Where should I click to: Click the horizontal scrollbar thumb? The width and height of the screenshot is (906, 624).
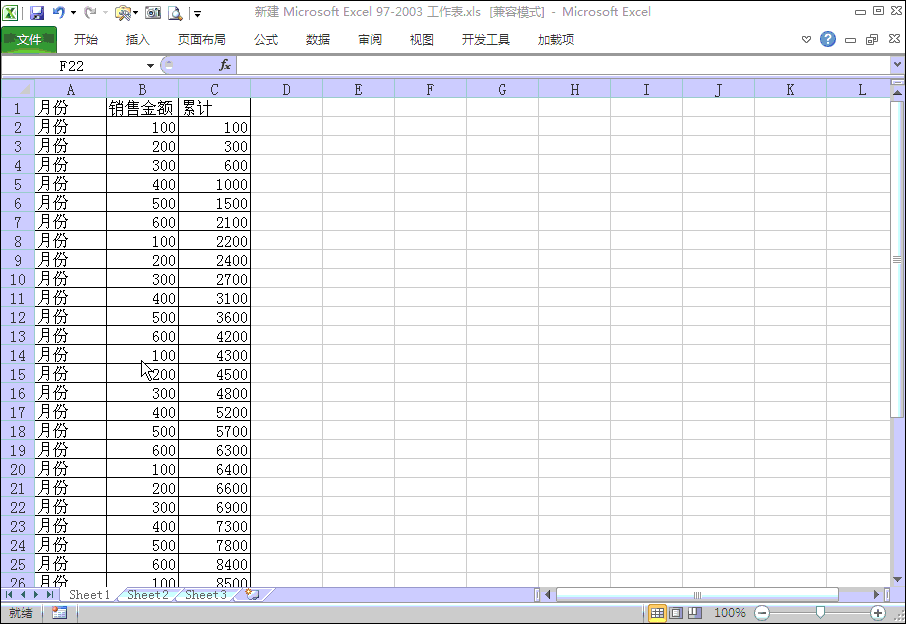click(x=697, y=595)
